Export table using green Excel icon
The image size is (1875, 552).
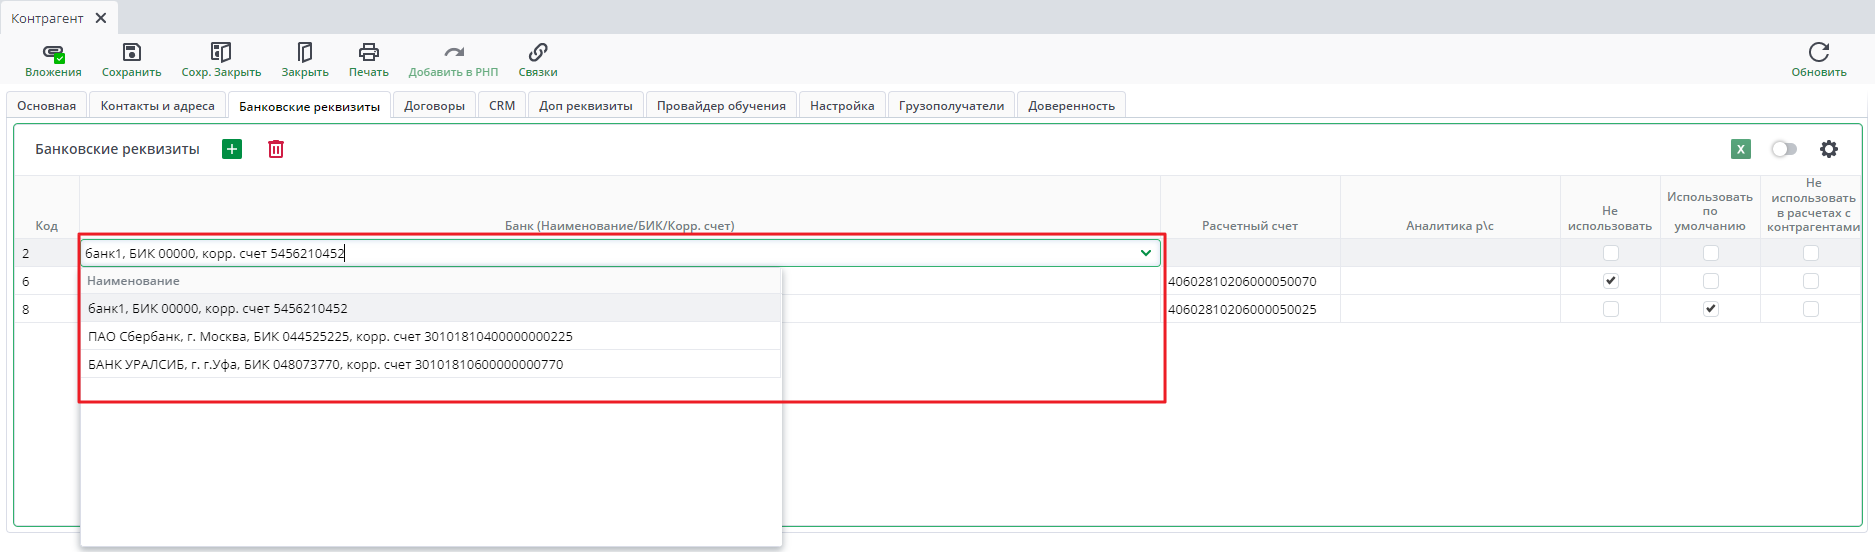coord(1741,149)
